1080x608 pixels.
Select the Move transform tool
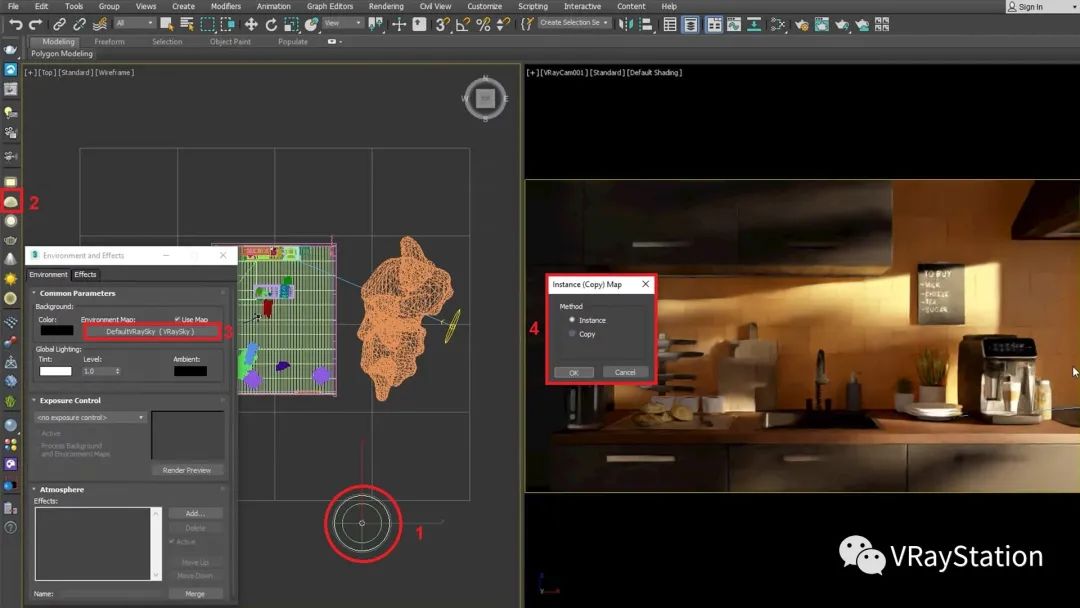point(251,24)
